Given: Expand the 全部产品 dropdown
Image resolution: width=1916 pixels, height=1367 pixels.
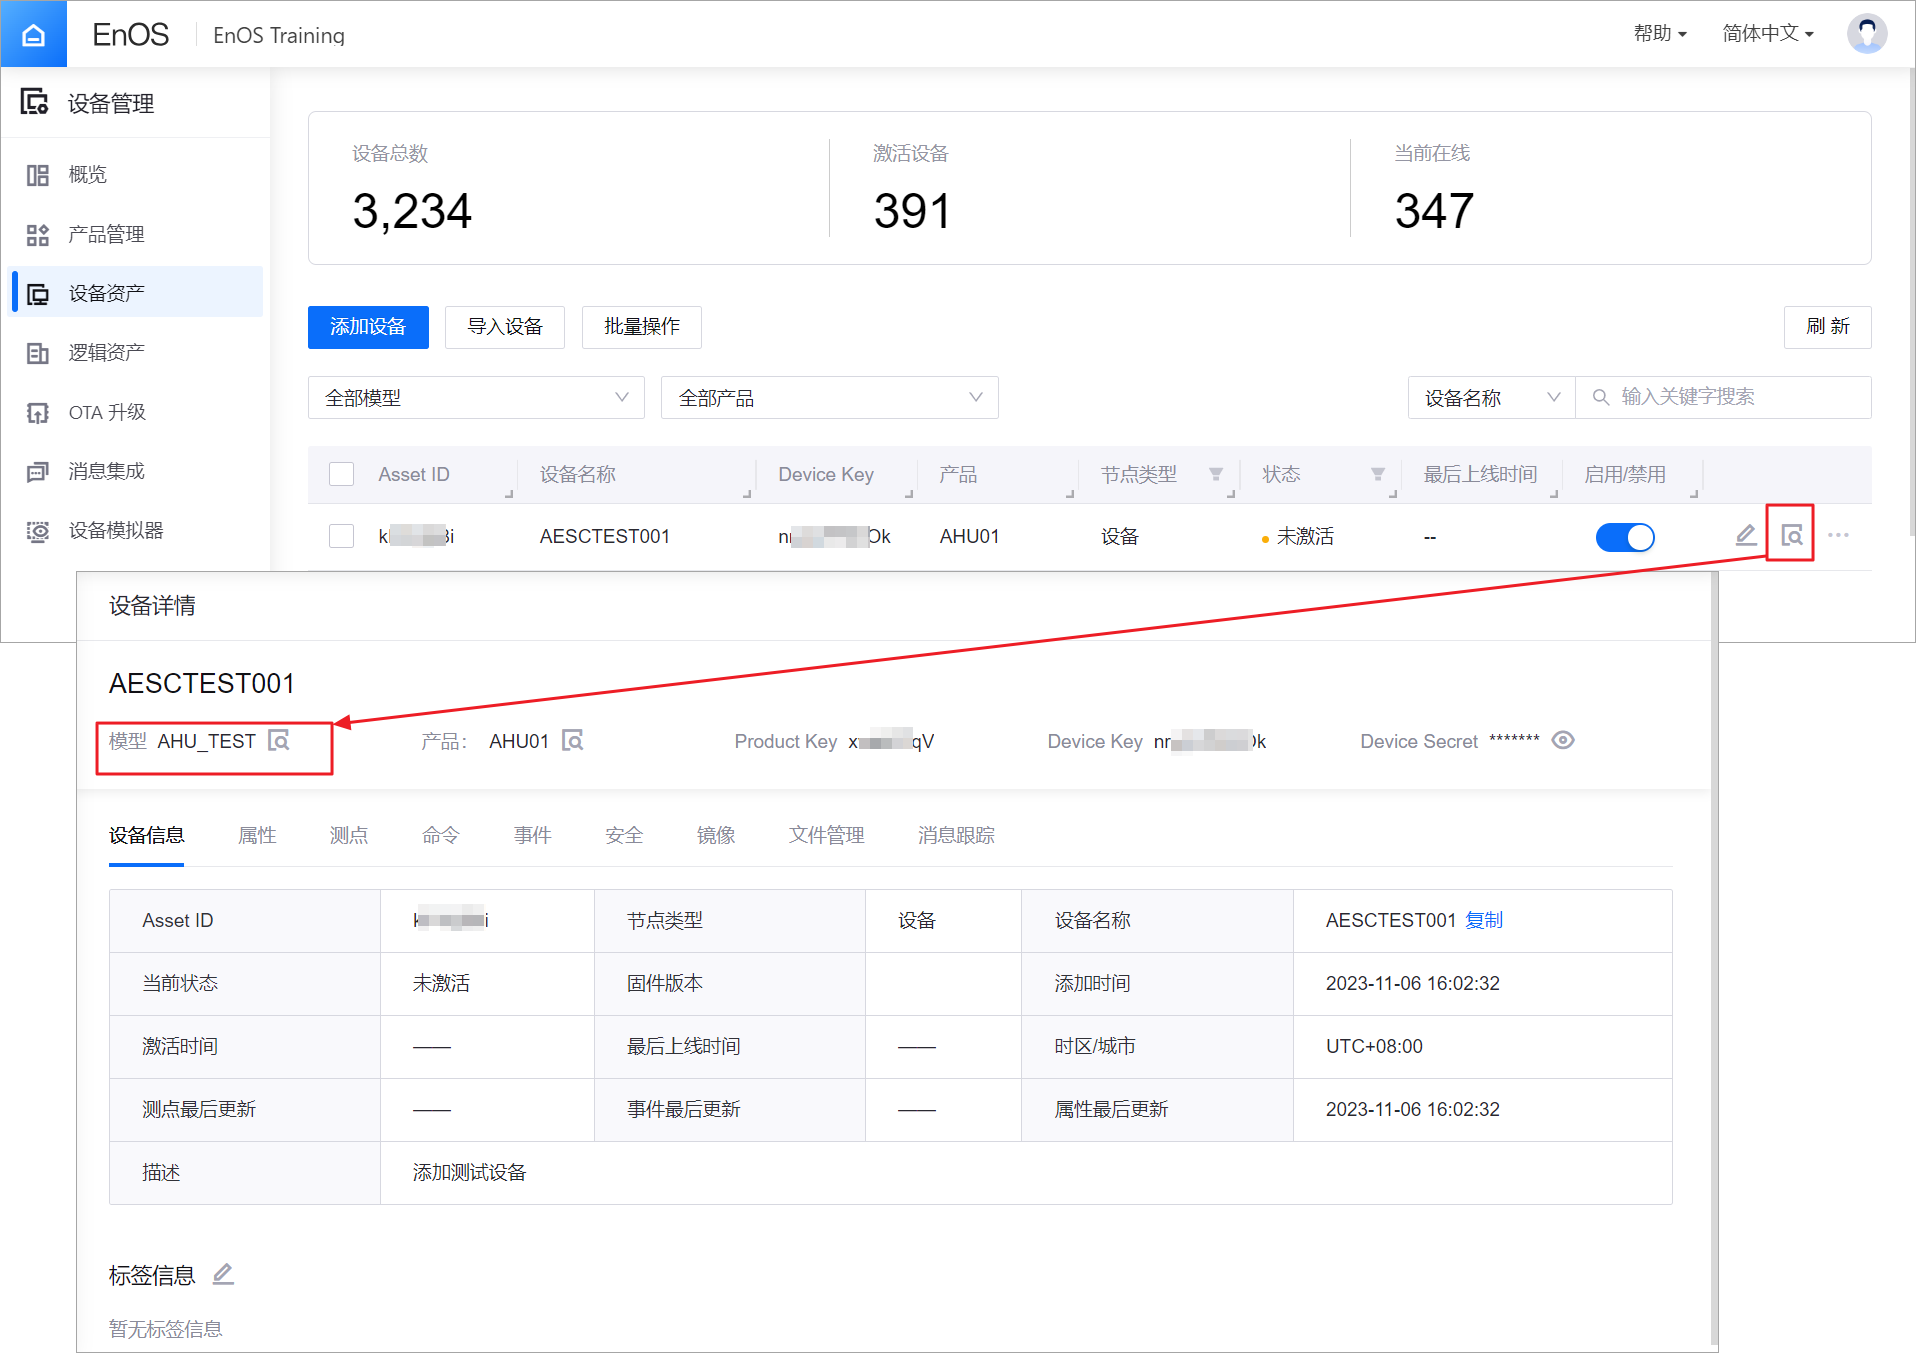Looking at the screenshot, I should (x=829, y=398).
